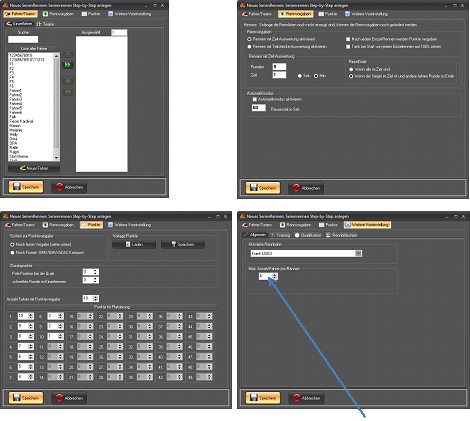Add selected driver with single green arrow
The image size is (470, 421).
68,54
